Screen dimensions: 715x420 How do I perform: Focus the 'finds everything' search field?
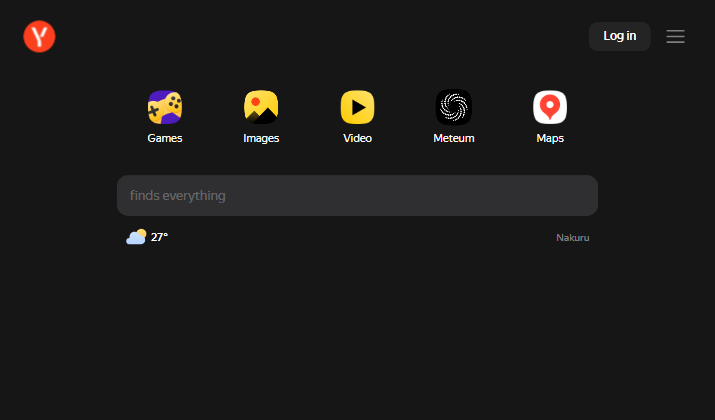357,196
